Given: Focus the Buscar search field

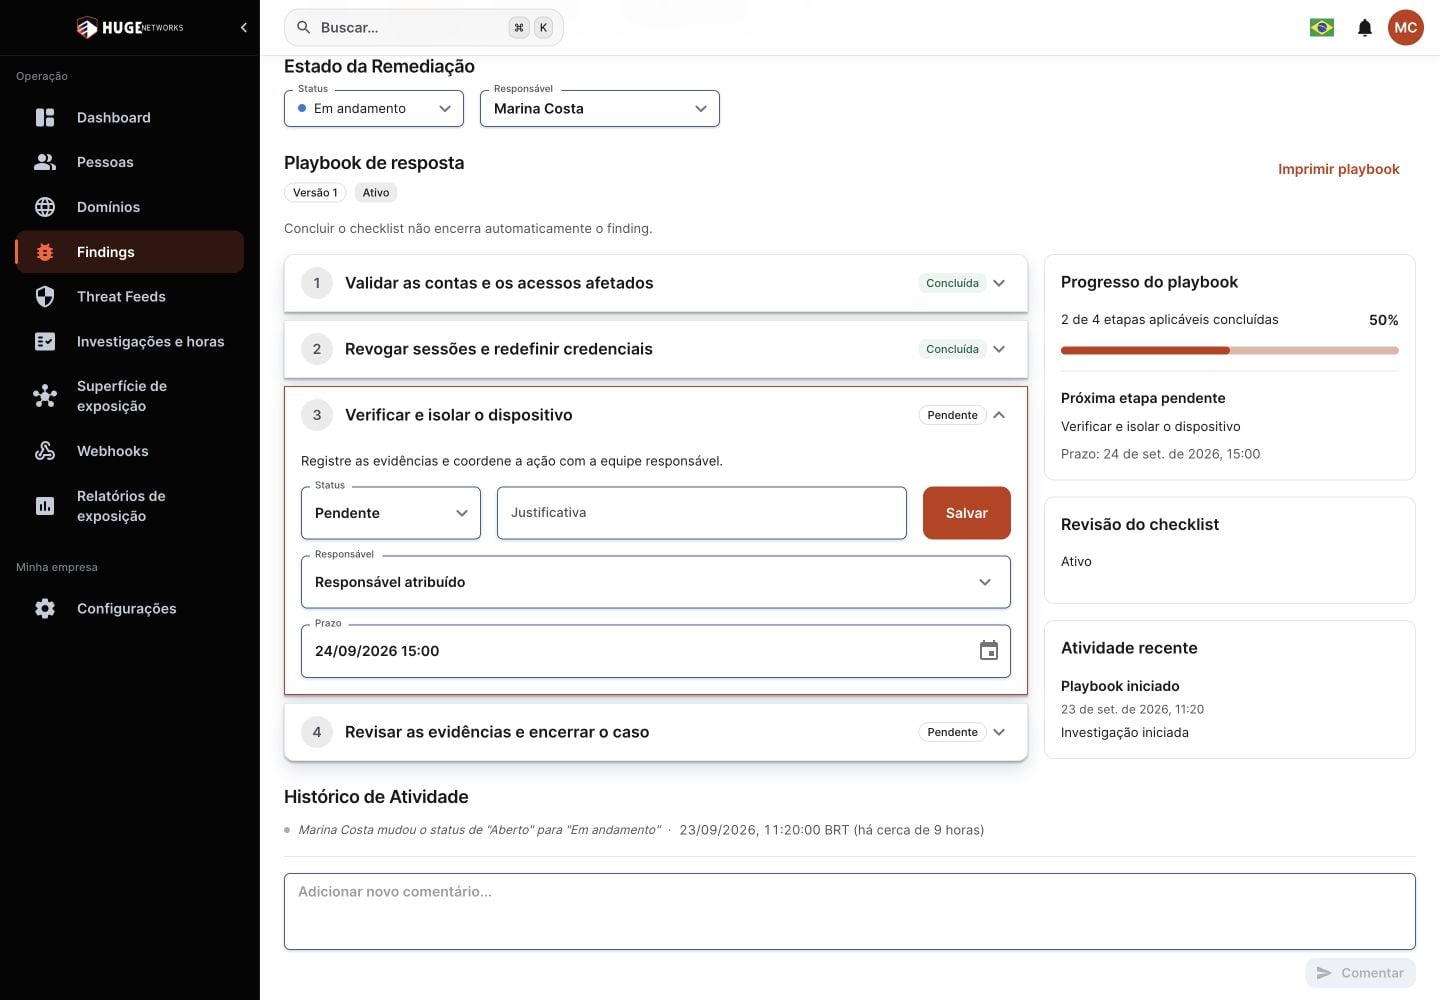Looking at the screenshot, I should pyautogui.click(x=424, y=28).
